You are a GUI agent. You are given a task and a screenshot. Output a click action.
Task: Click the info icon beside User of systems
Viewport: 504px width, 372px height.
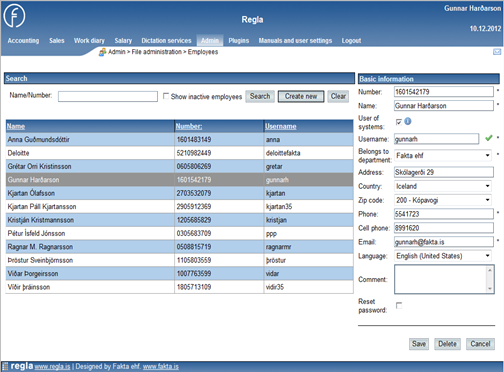pos(408,121)
